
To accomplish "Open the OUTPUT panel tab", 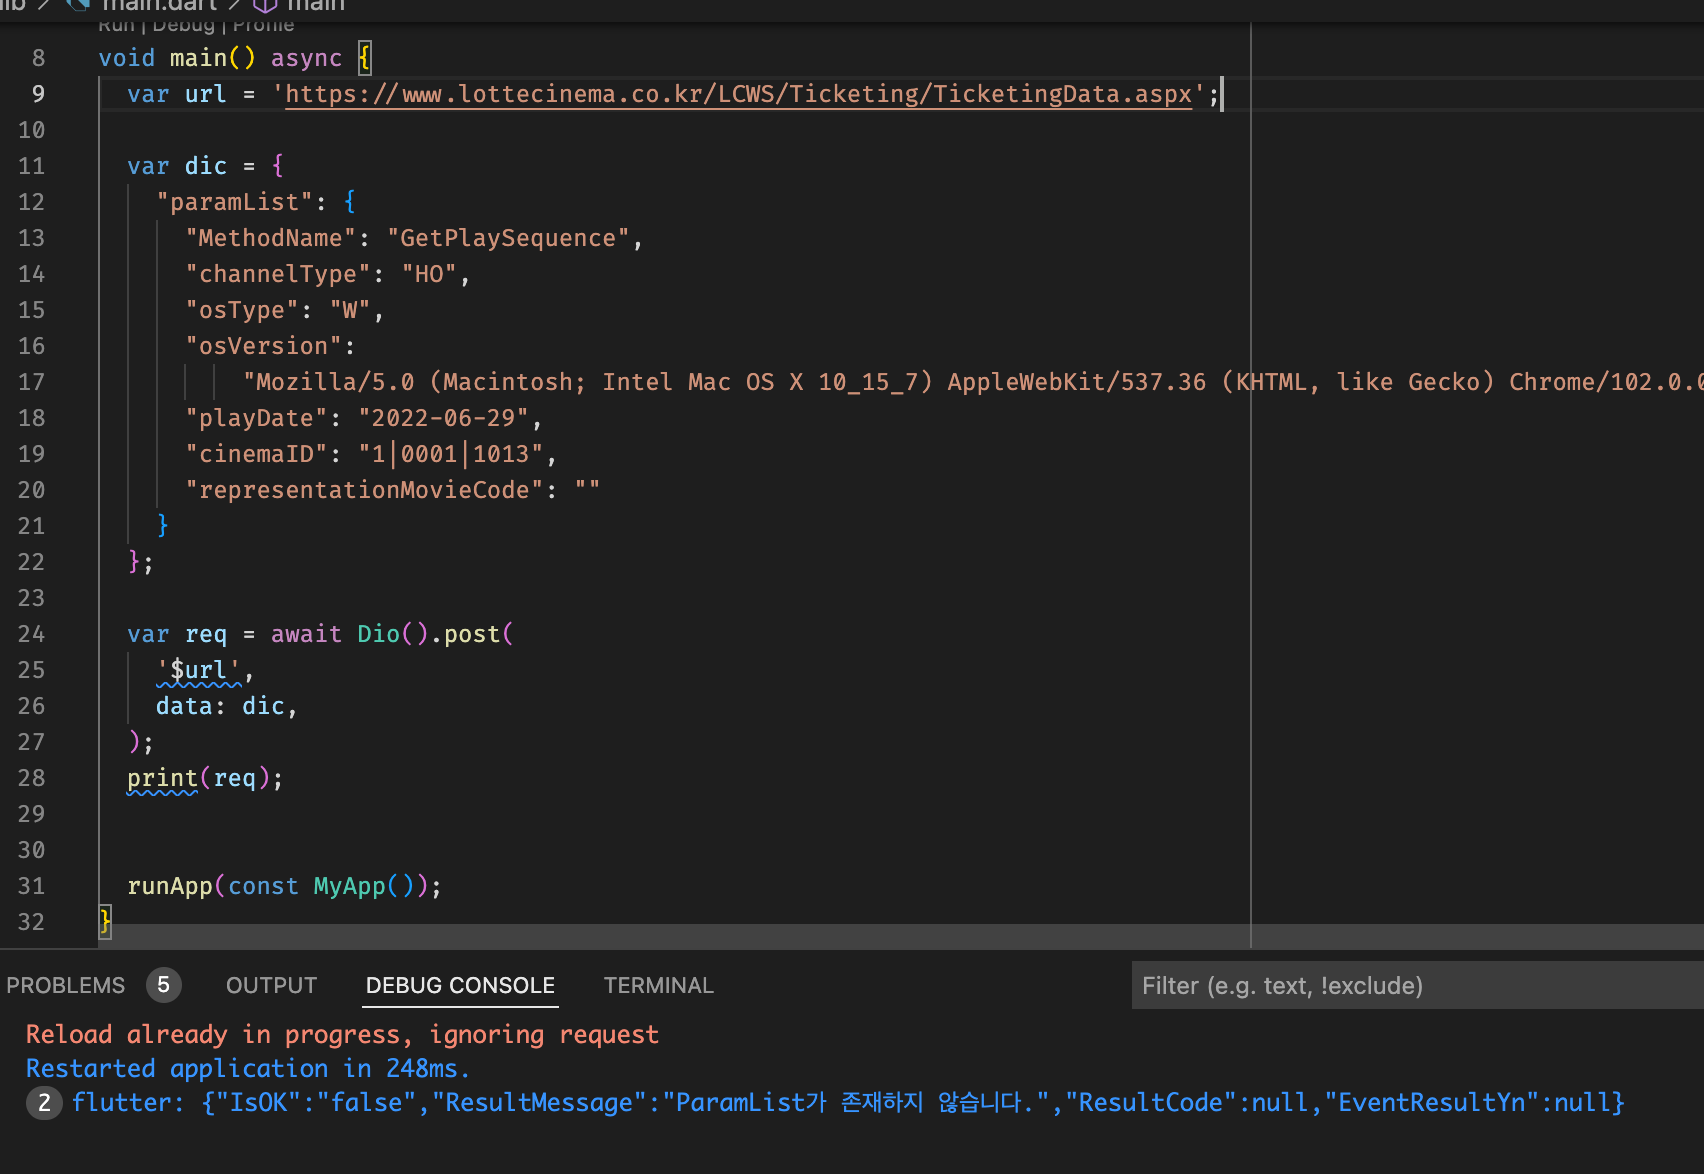I will pyautogui.click(x=271, y=985).
